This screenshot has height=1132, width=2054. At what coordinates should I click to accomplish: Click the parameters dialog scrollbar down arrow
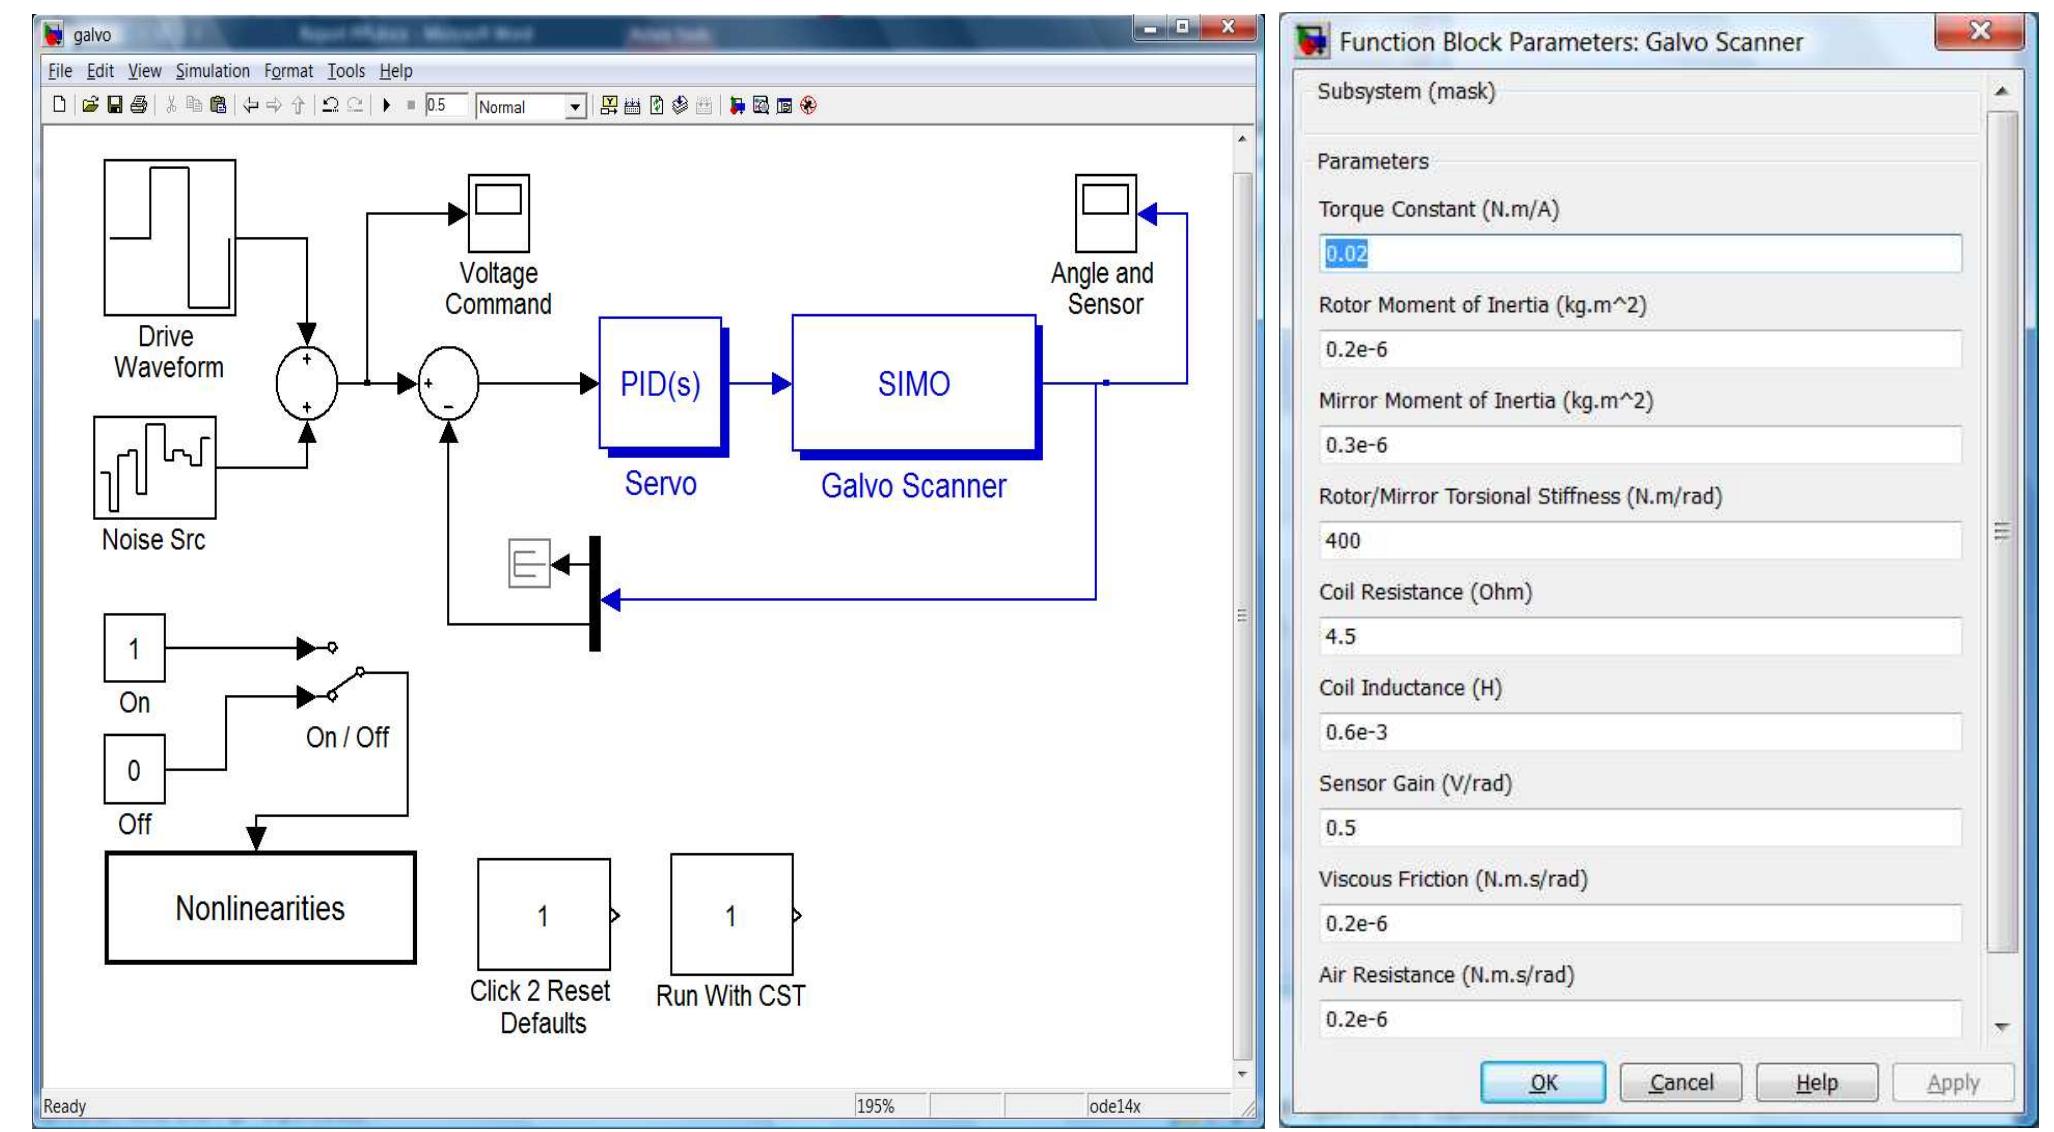[2001, 1027]
